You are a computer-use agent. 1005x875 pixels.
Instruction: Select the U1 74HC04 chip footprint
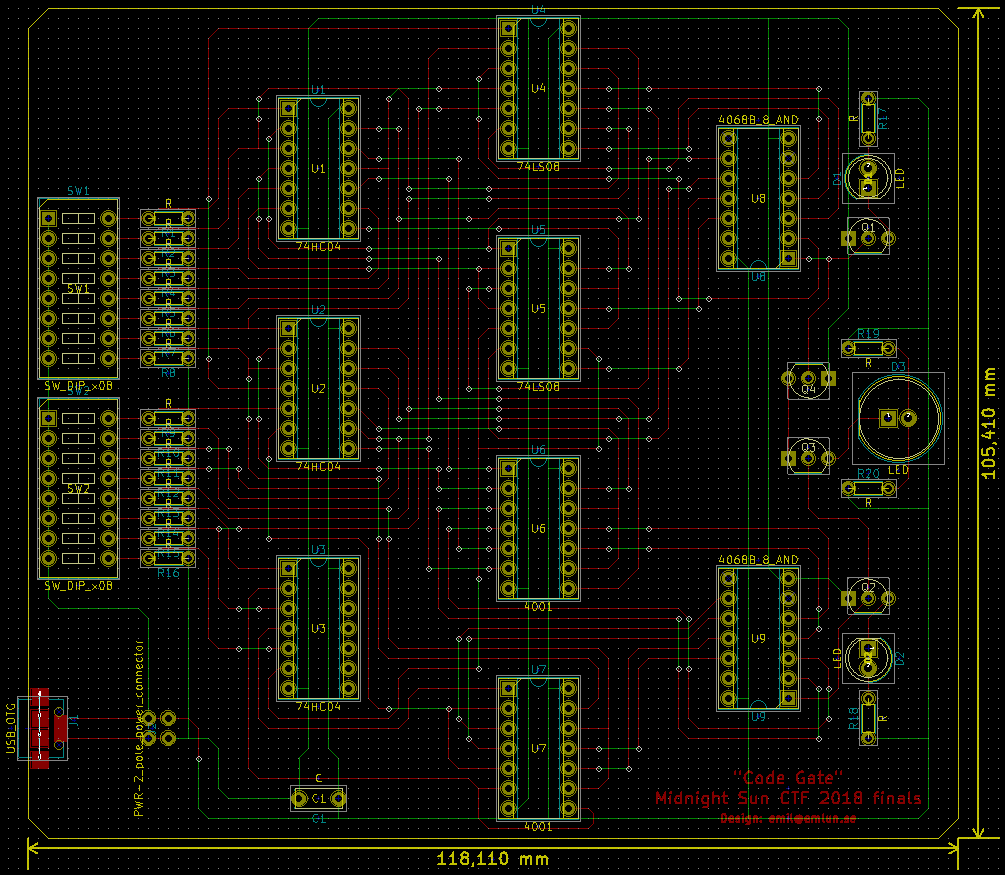tap(318, 169)
